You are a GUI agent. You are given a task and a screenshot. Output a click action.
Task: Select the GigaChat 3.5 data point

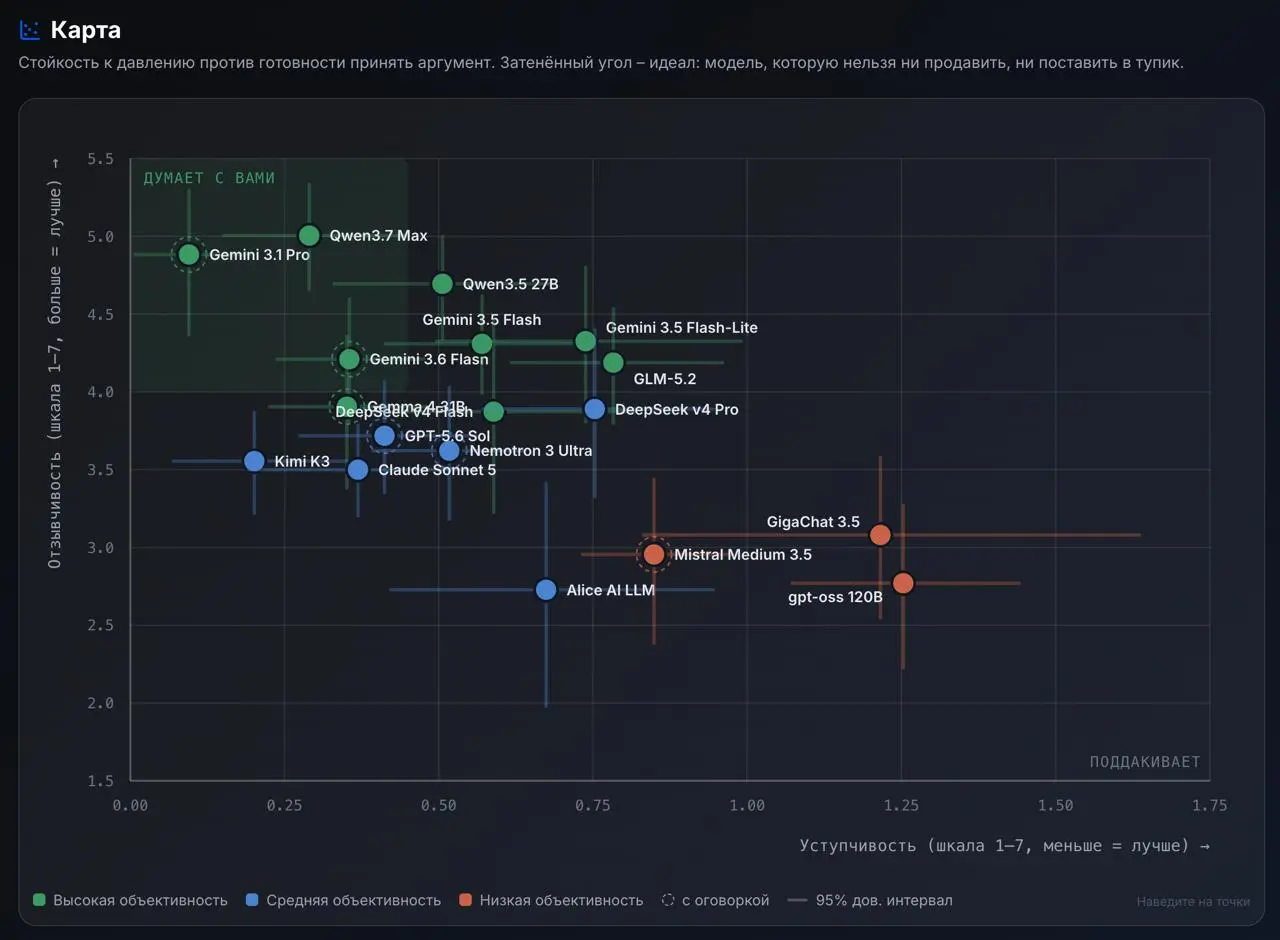tap(880, 535)
